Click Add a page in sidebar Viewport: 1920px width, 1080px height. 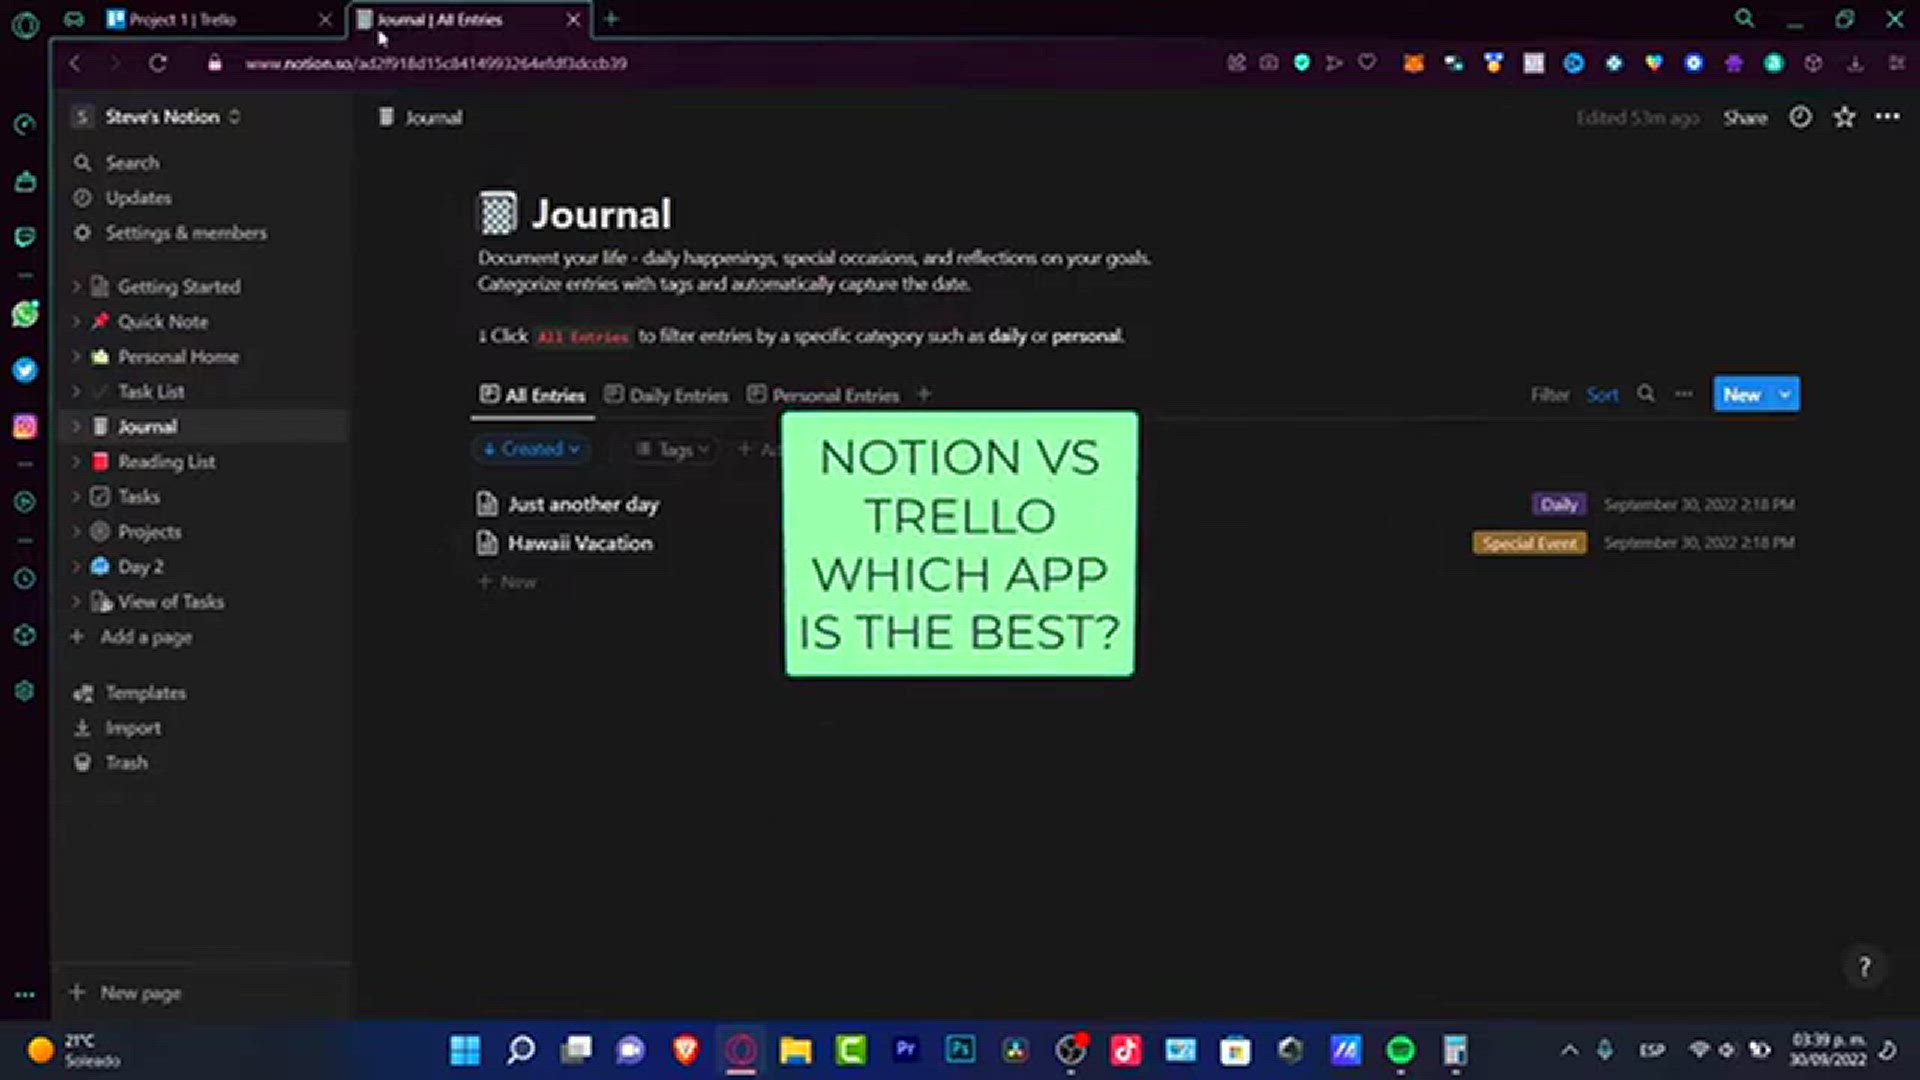coord(132,636)
